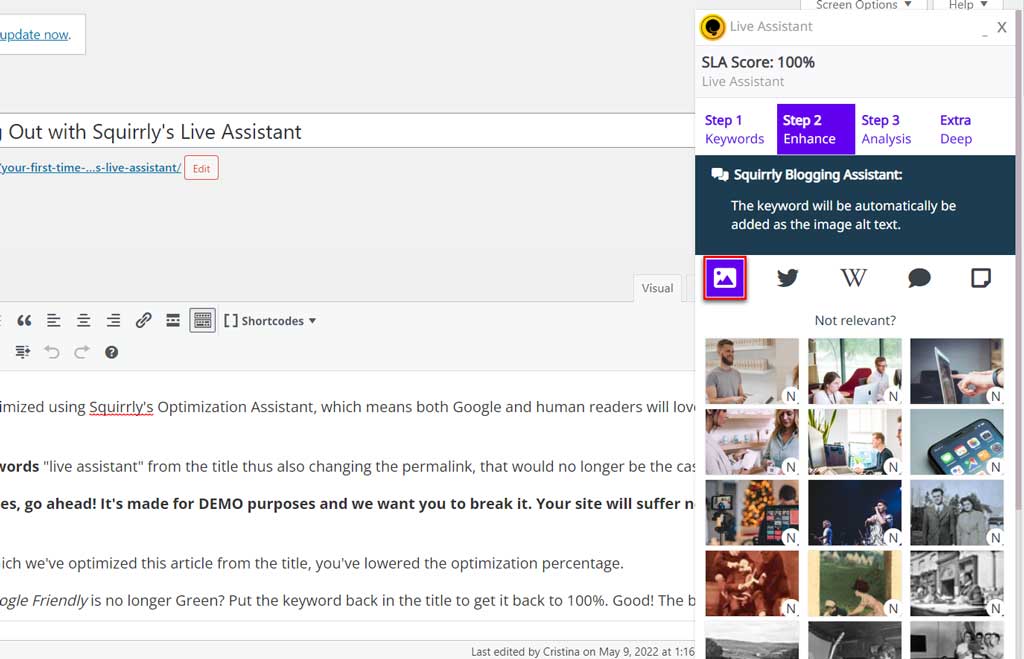Expand the Shortcodes dropdown
Image resolution: width=1024 pixels, height=659 pixels.
[x=270, y=321]
